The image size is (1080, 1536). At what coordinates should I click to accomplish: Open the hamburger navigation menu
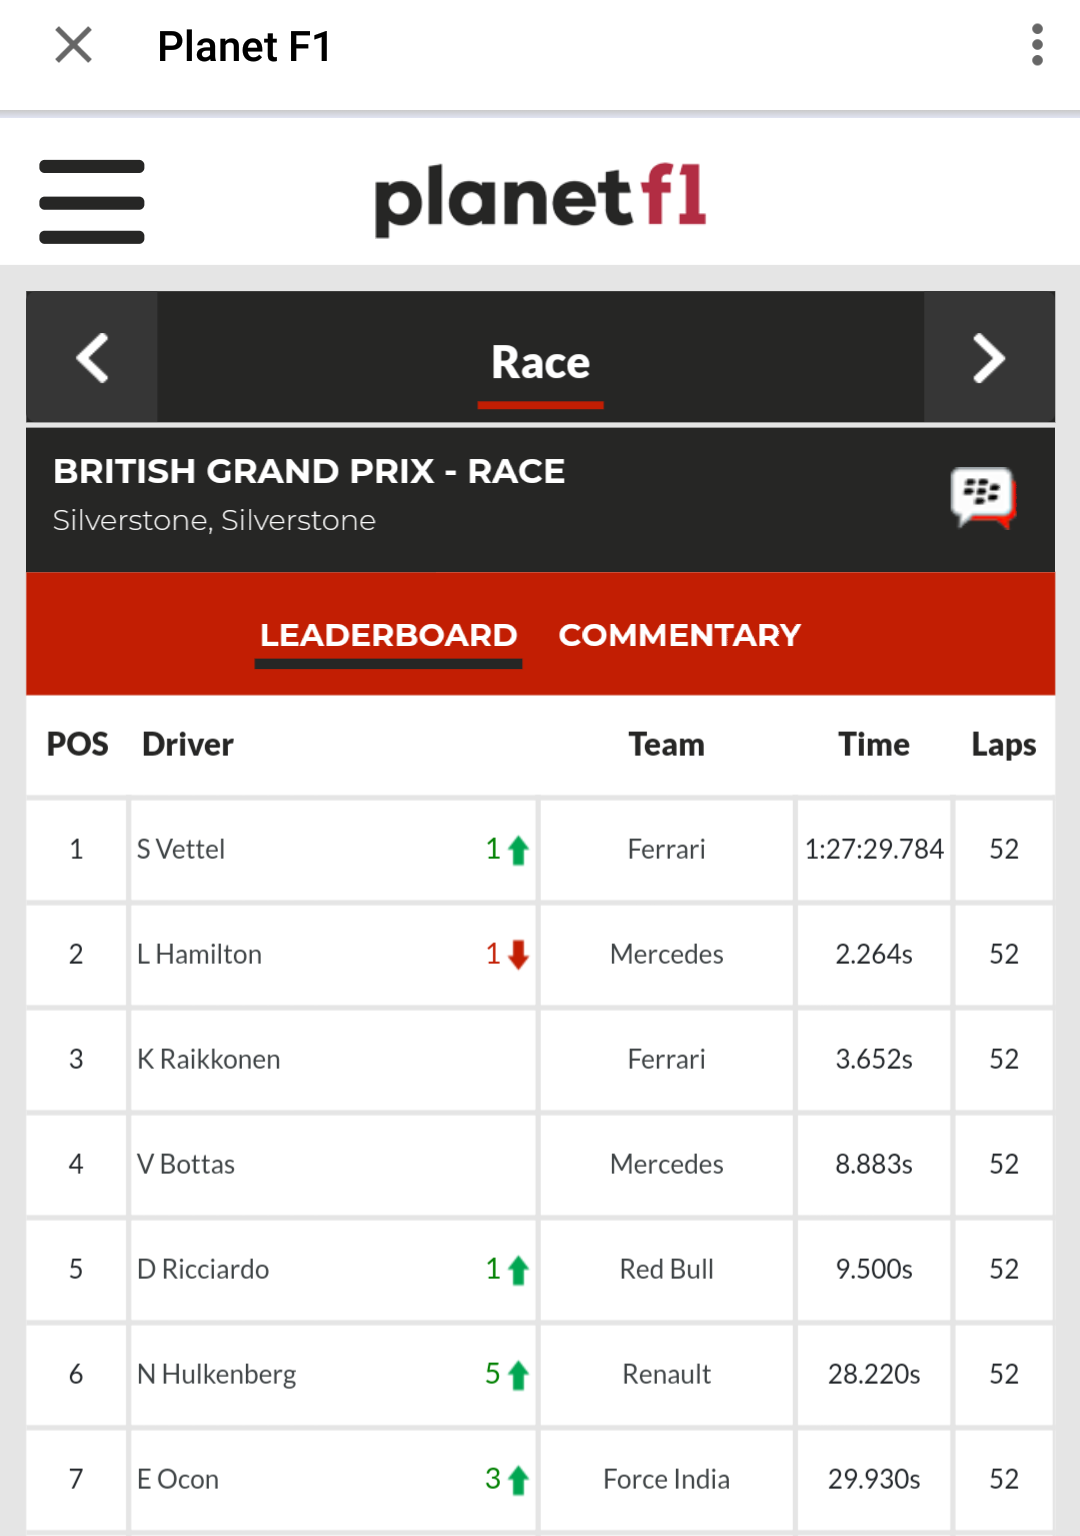coord(92,201)
